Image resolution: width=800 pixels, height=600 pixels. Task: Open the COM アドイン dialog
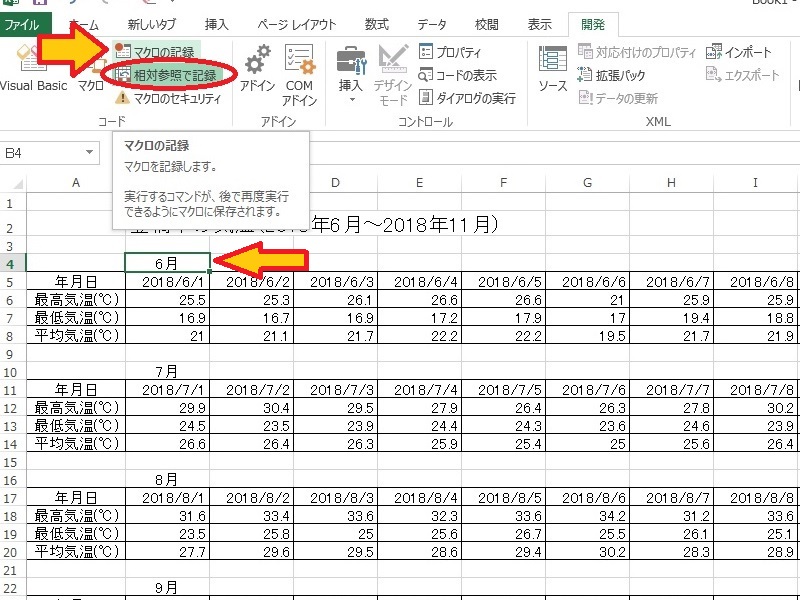299,75
